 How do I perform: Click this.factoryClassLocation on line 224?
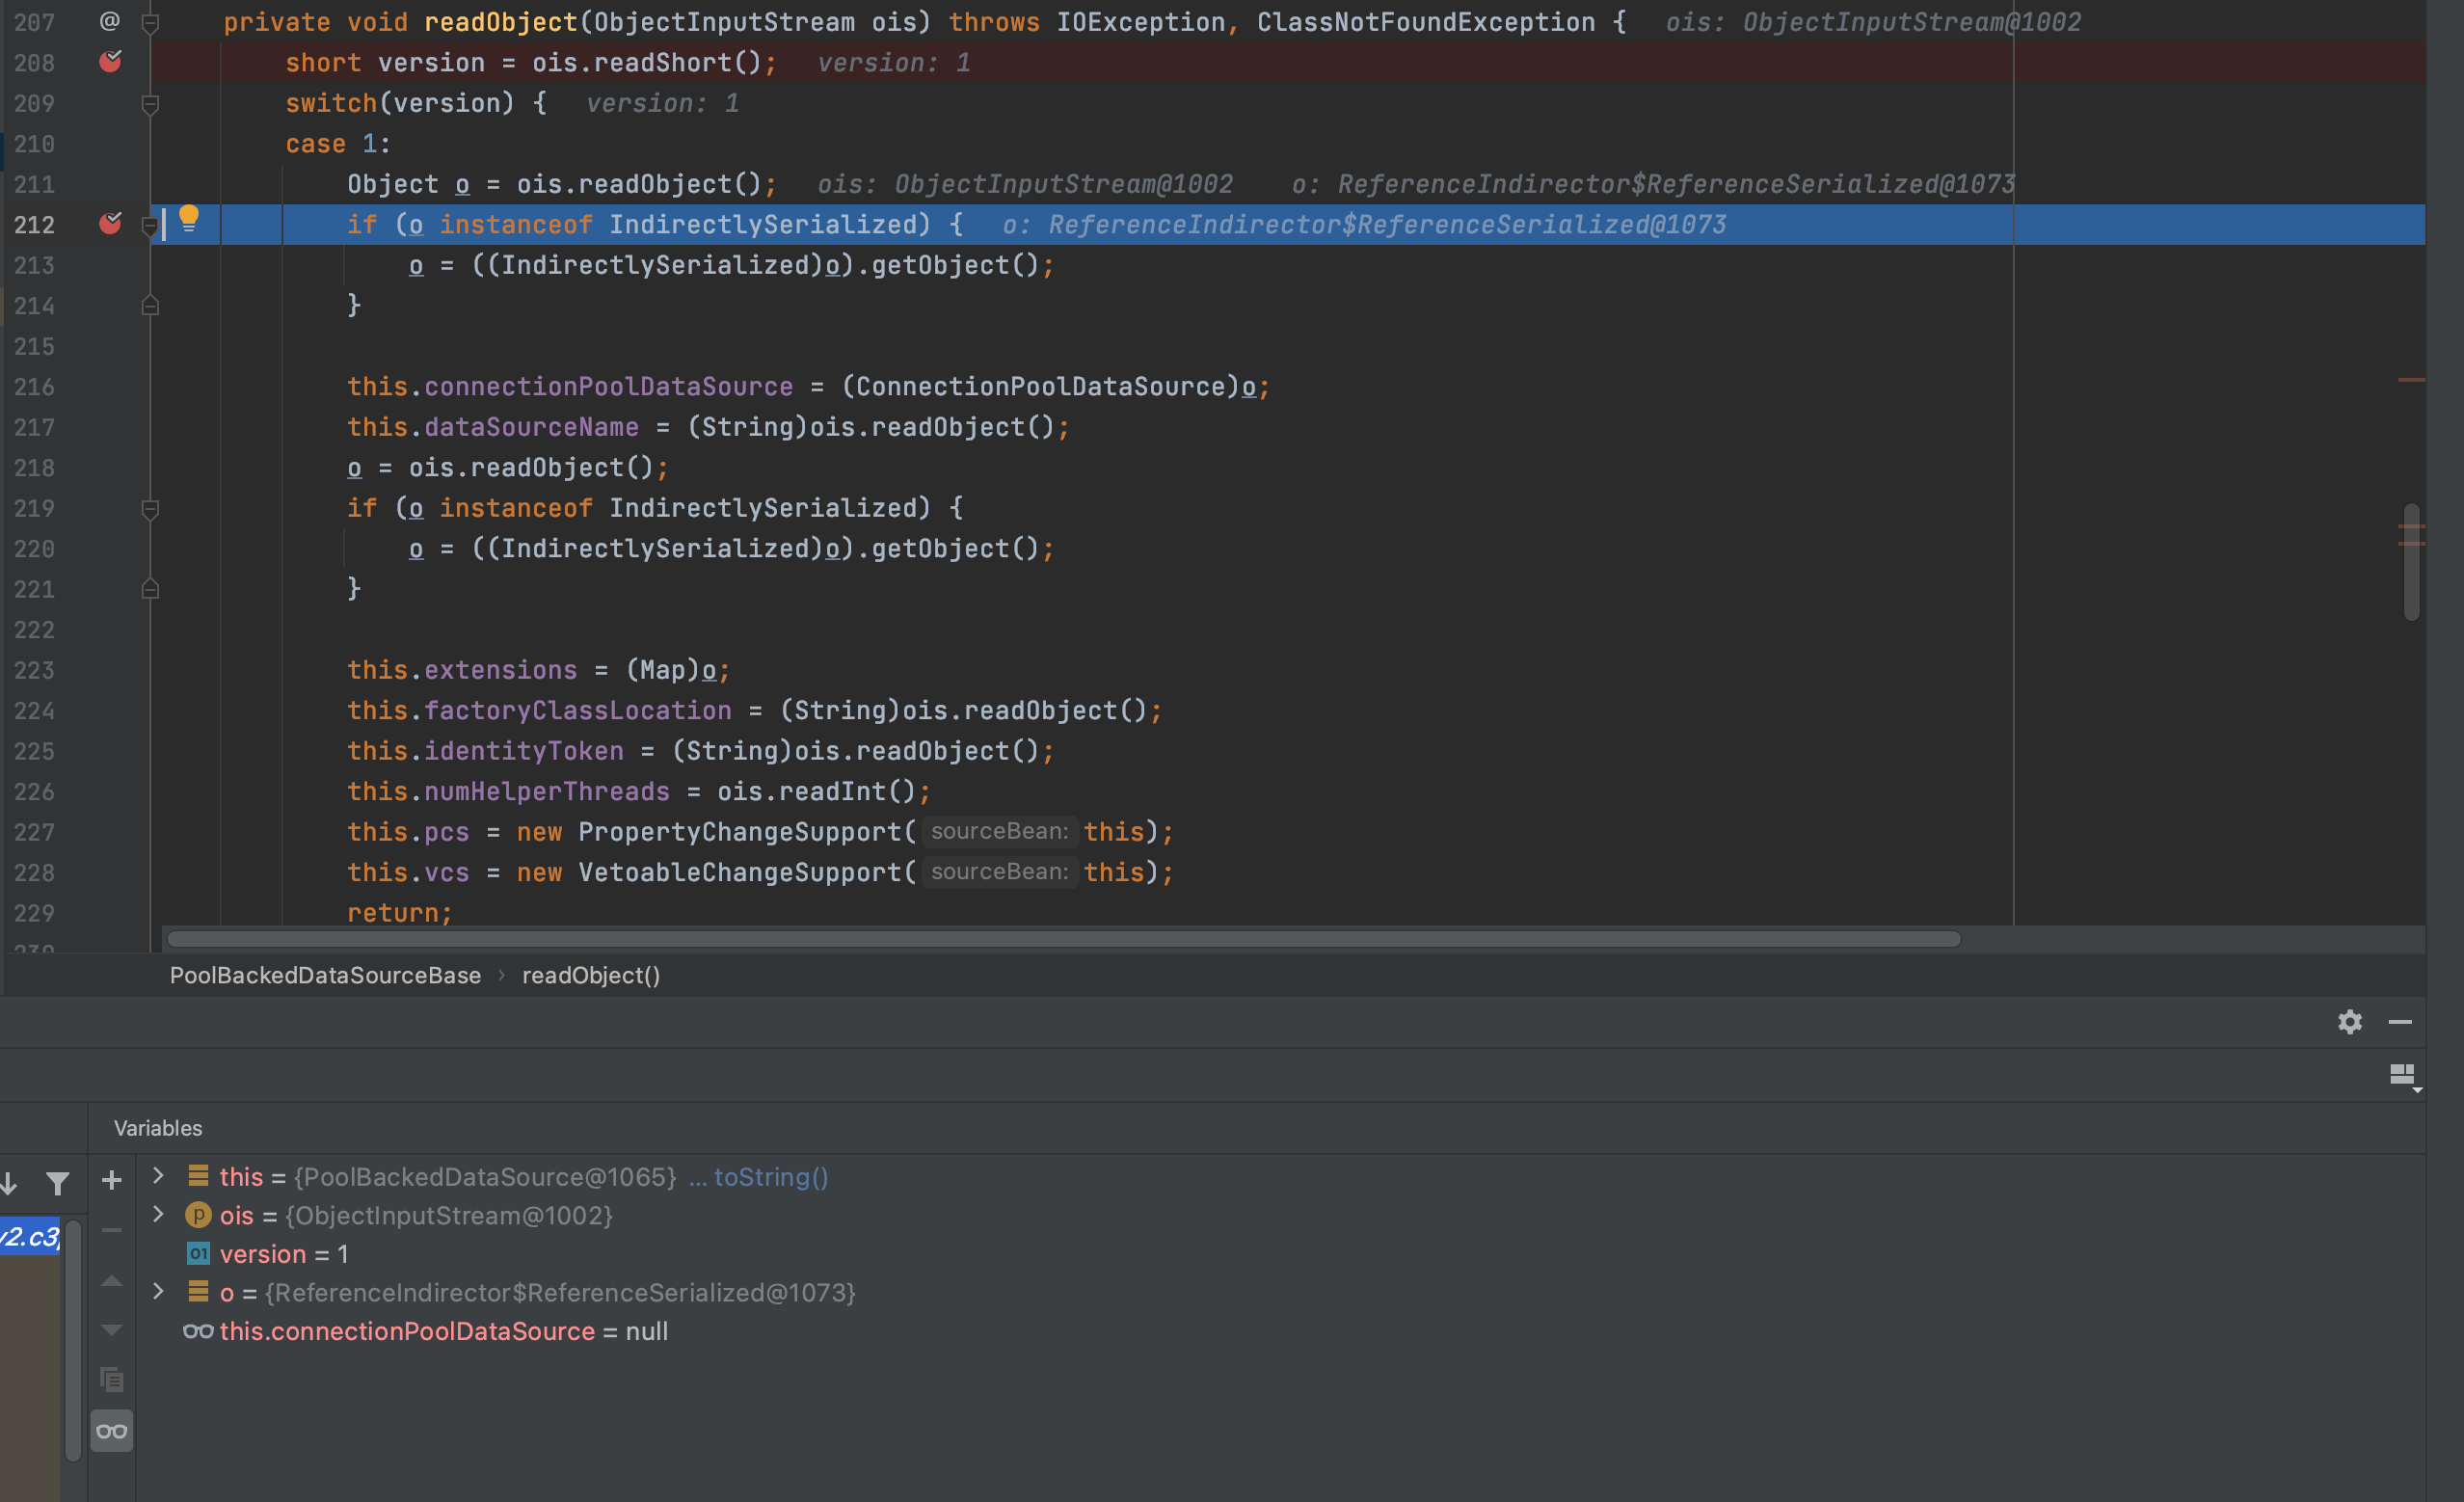tap(539, 710)
